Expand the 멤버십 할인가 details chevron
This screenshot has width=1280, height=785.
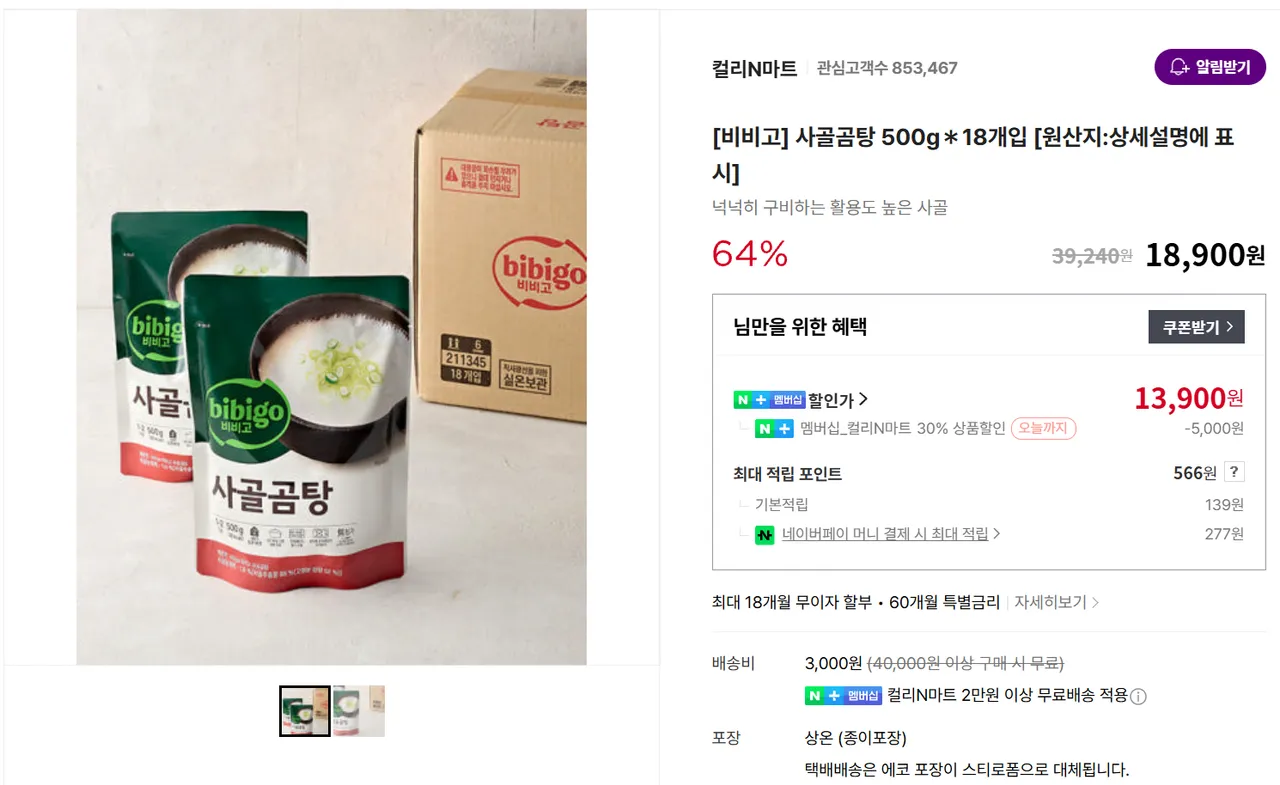863,400
